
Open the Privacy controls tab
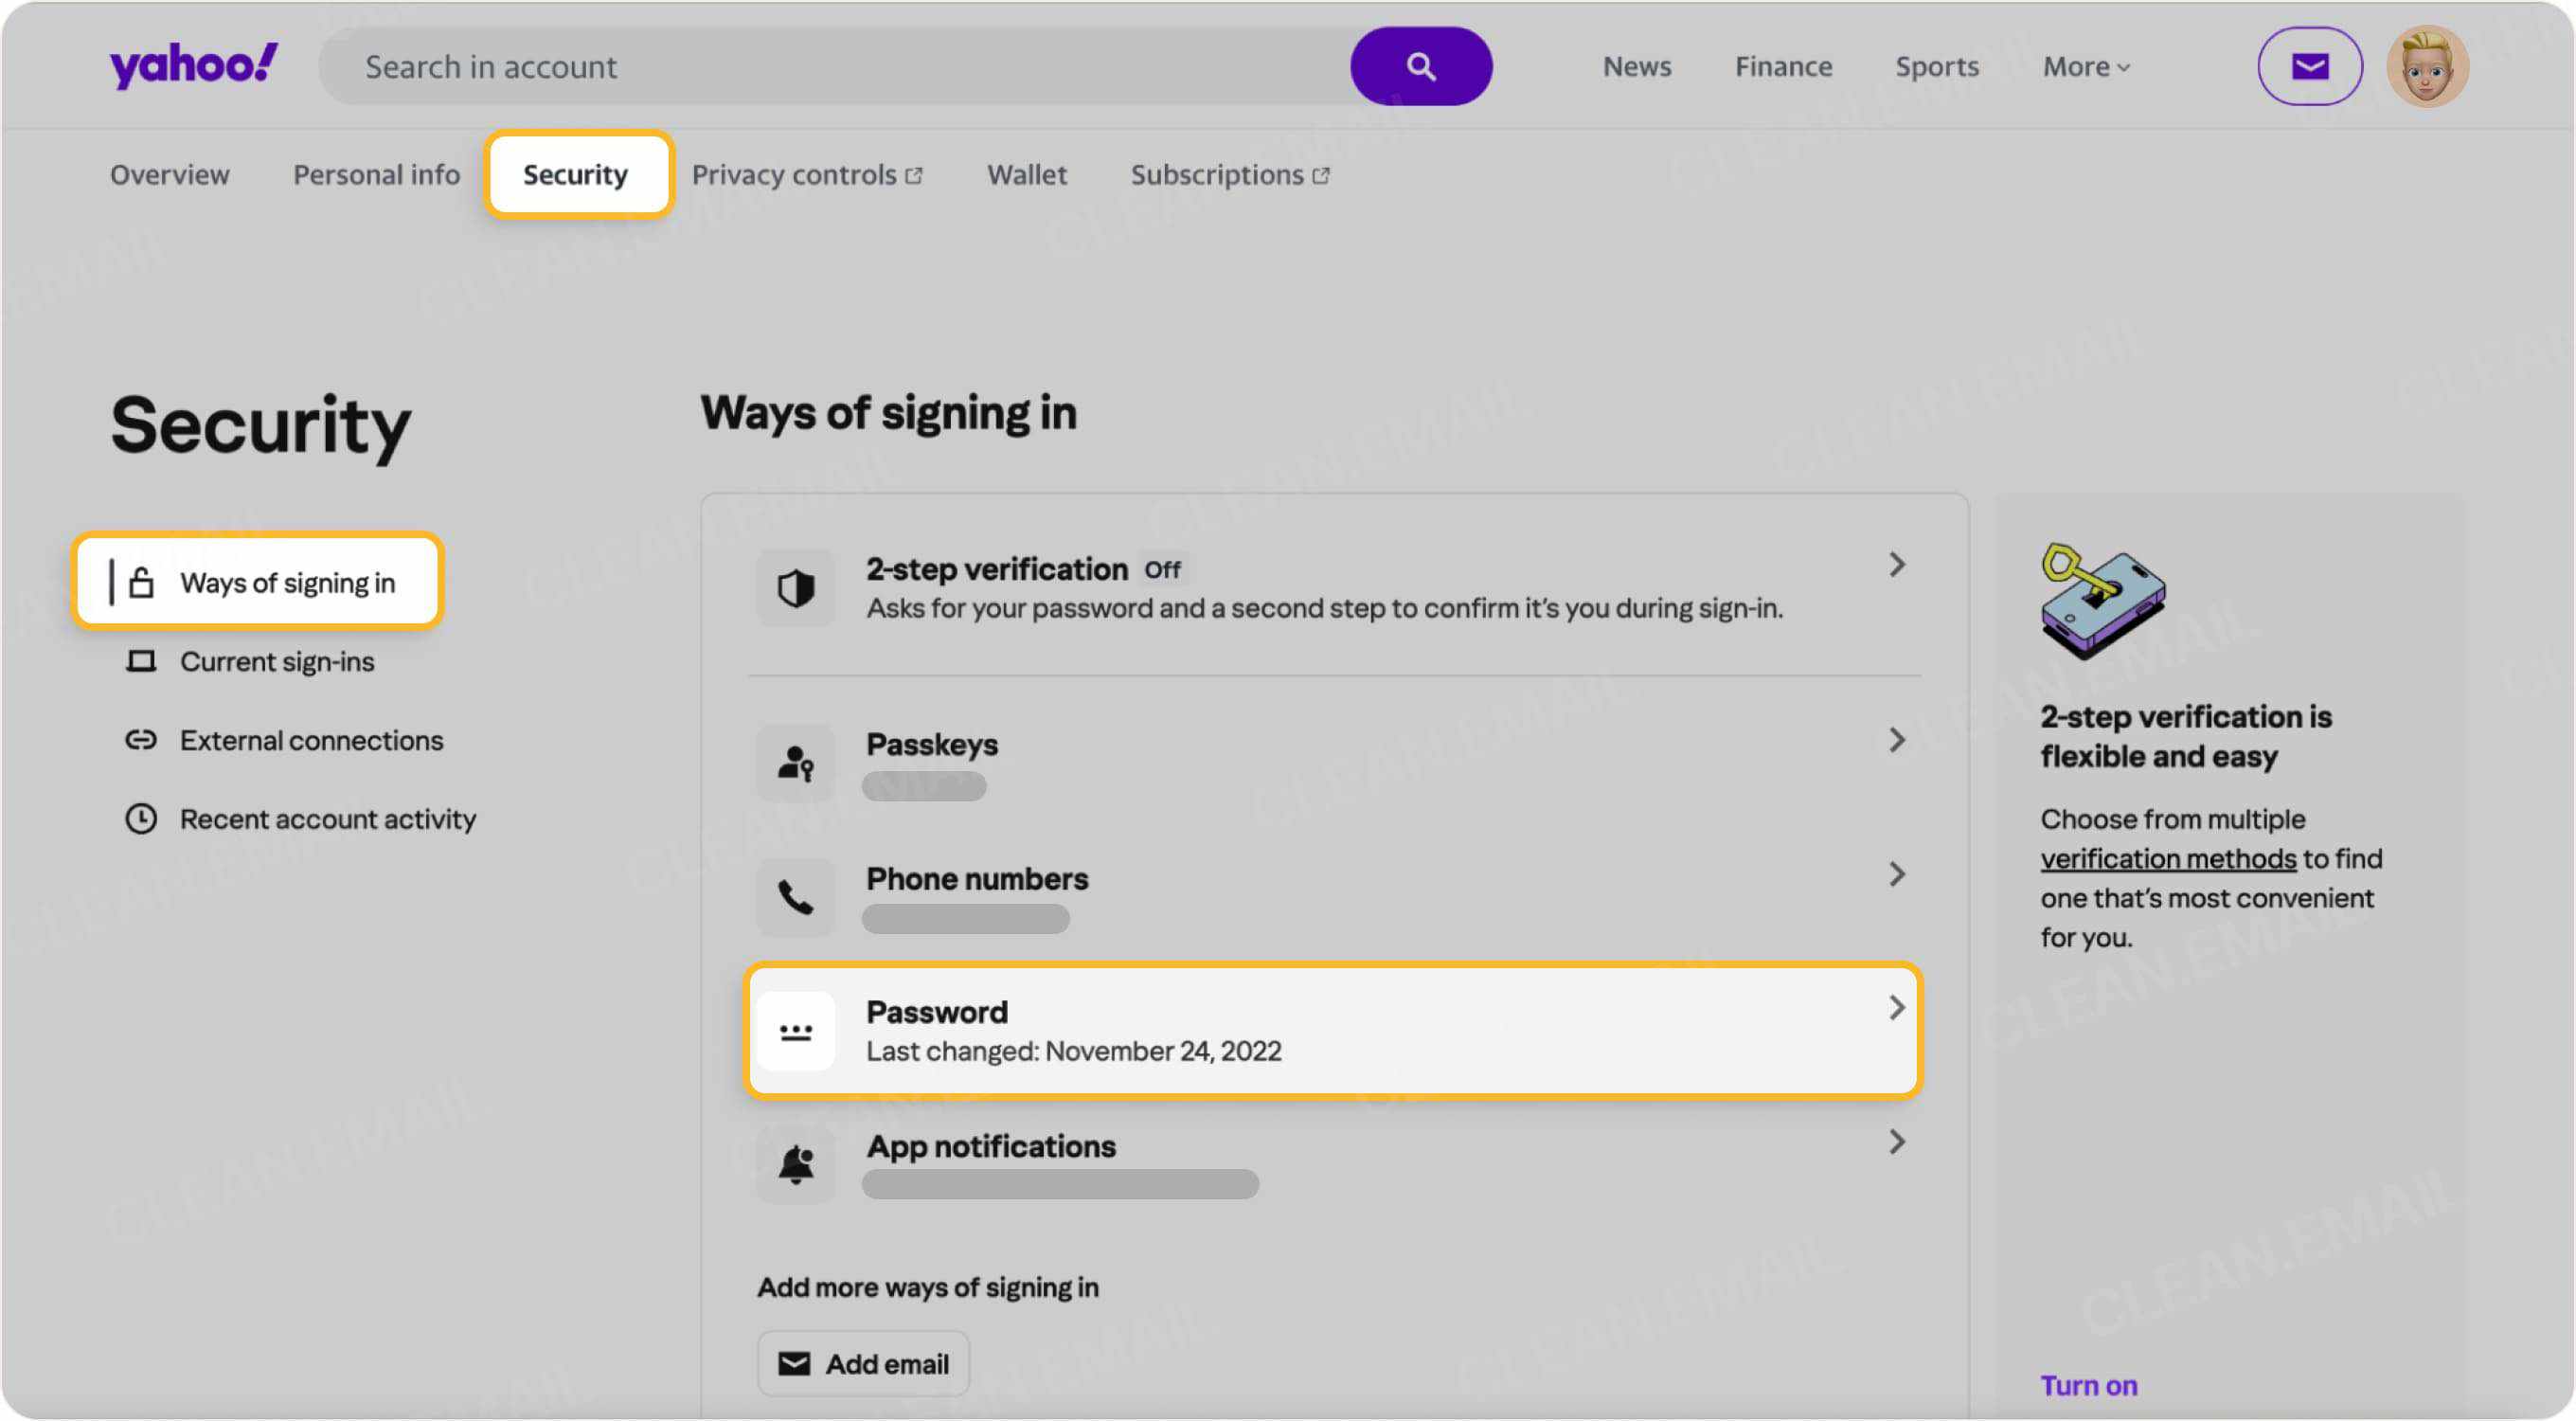pyautogui.click(x=807, y=175)
